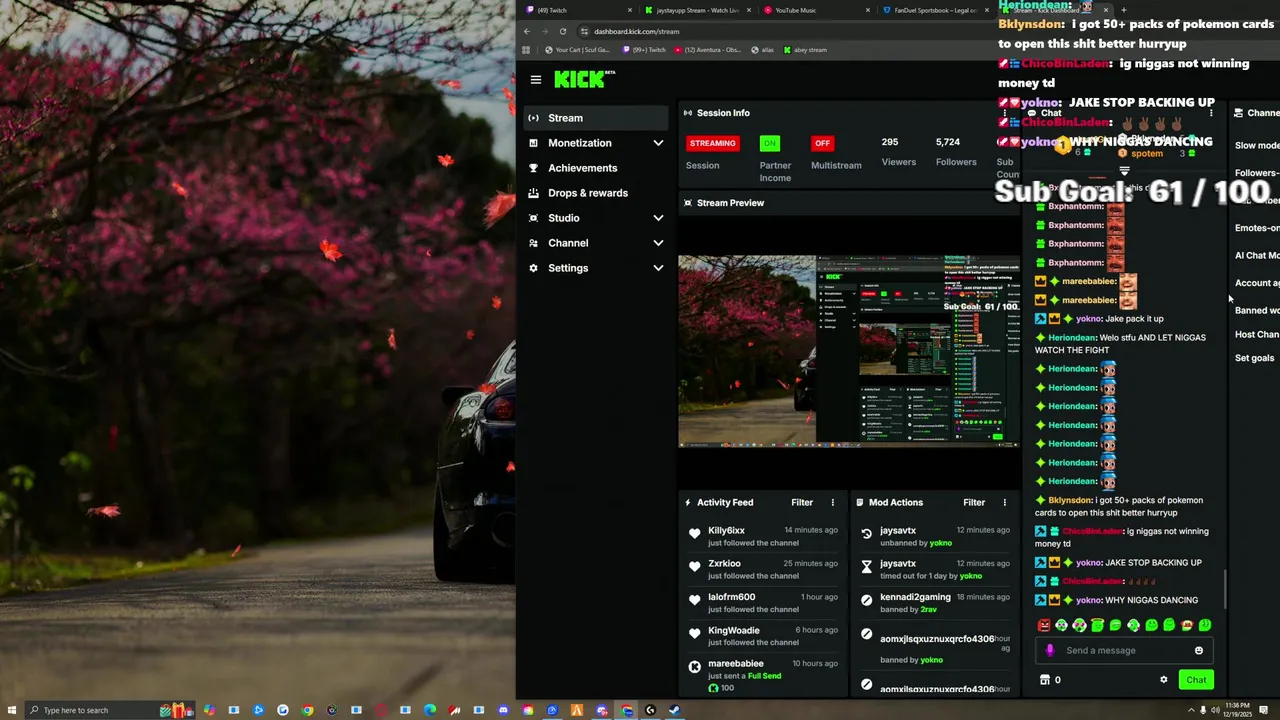Select the red angry emote
The width and height of the screenshot is (1280, 720).
coord(1044,625)
